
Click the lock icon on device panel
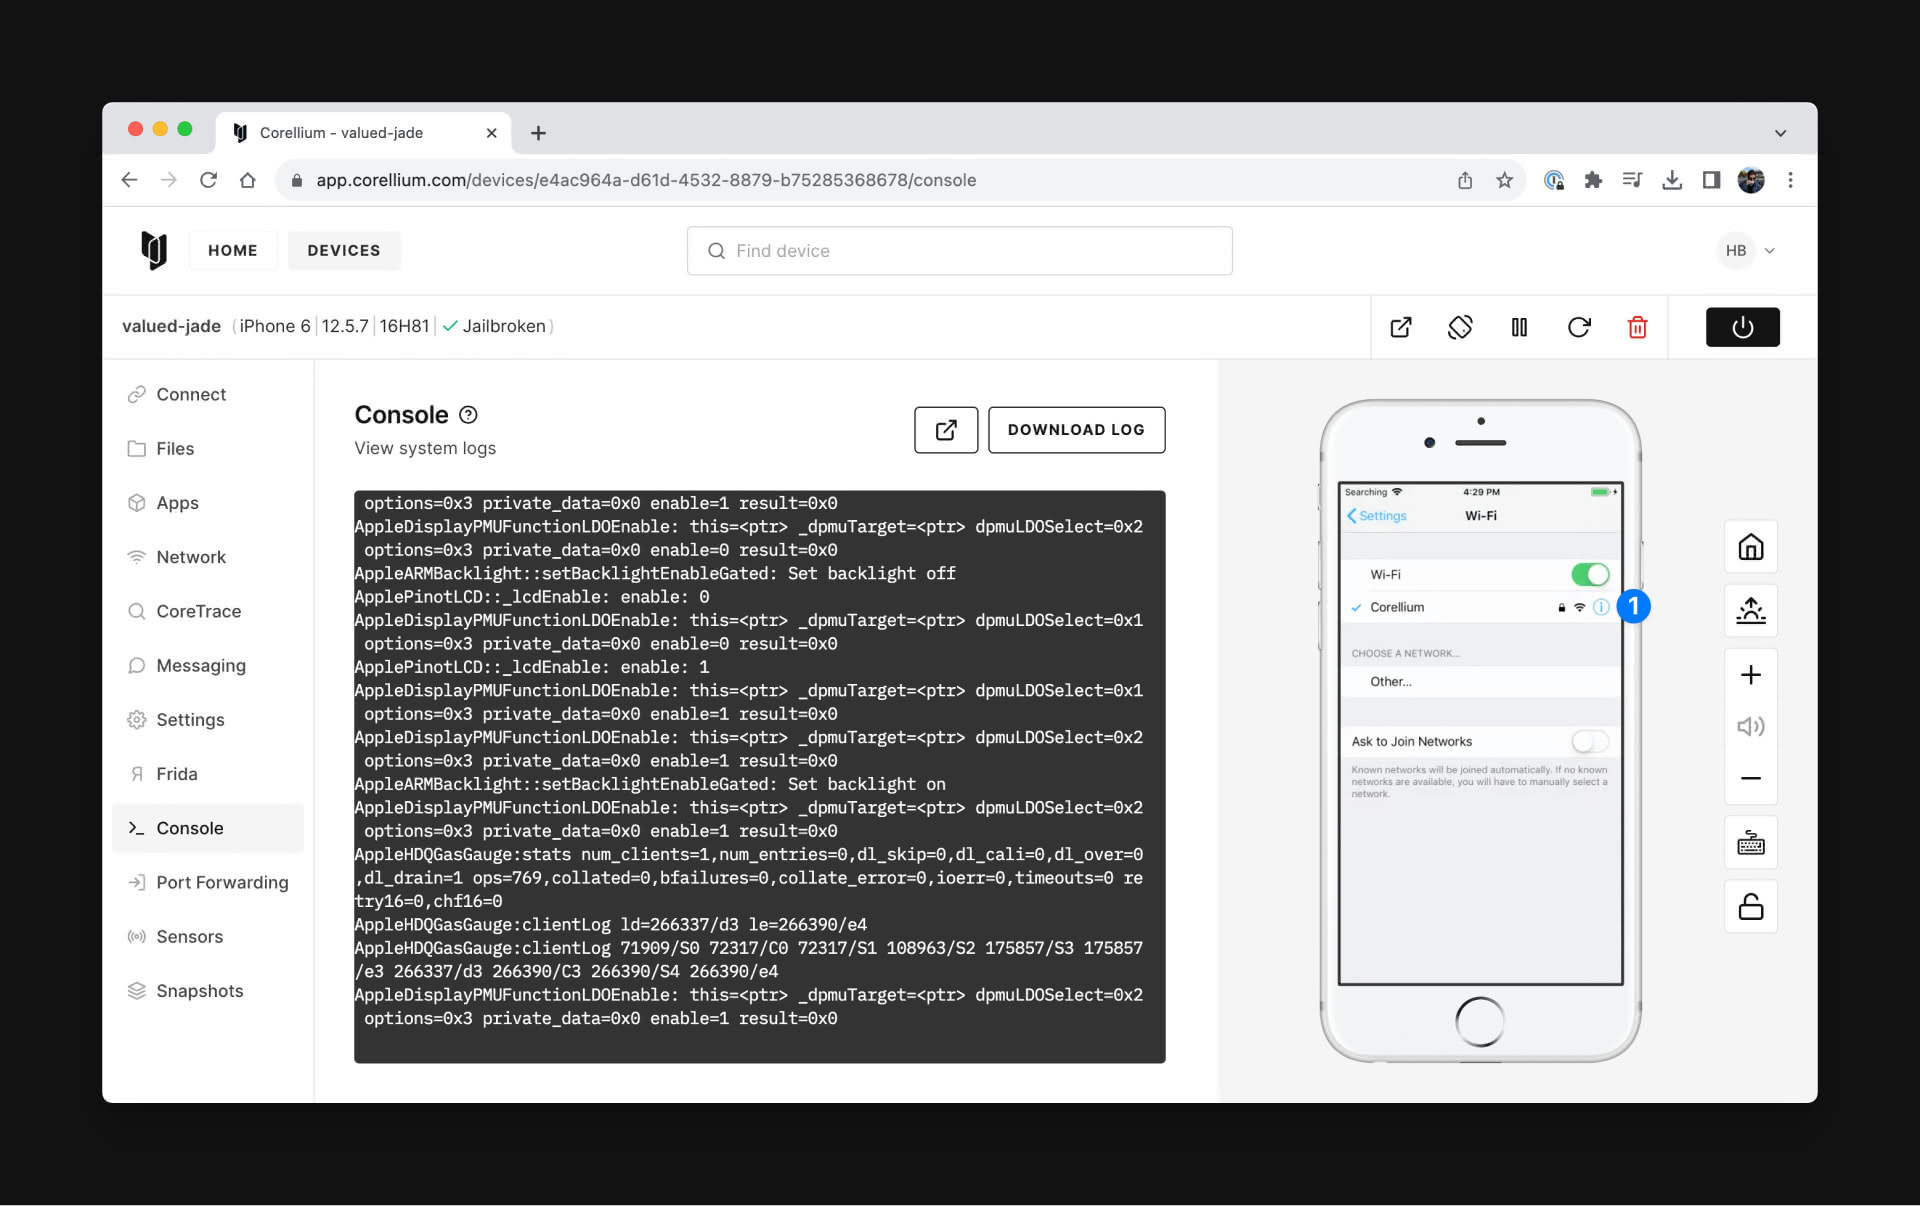1749,904
